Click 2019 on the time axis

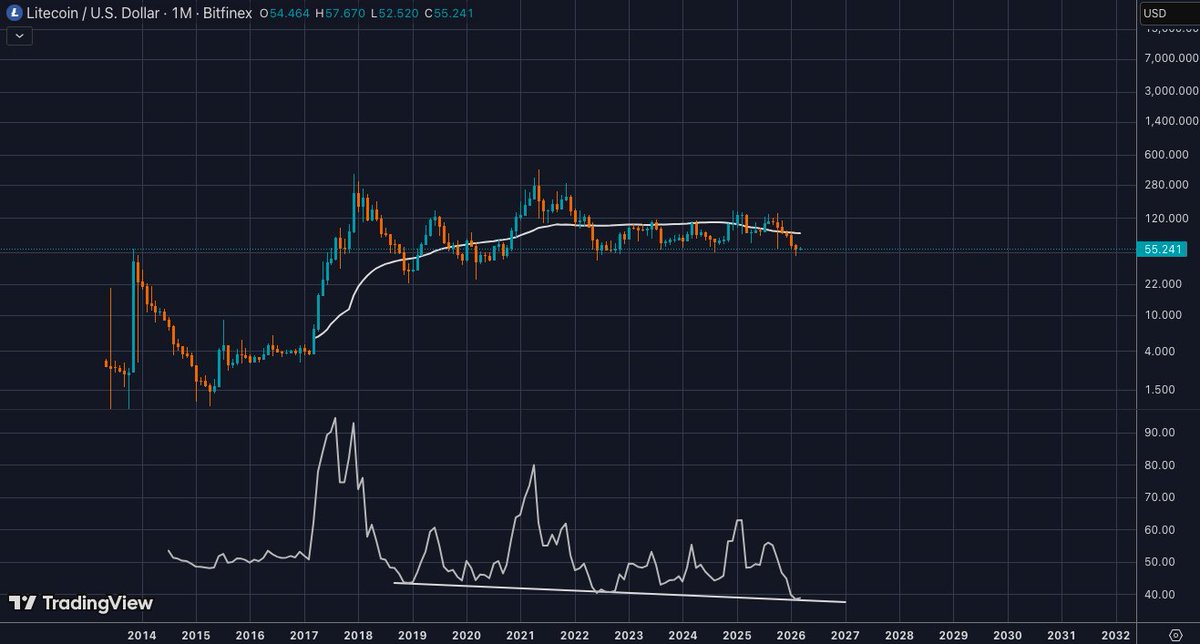click(412, 635)
